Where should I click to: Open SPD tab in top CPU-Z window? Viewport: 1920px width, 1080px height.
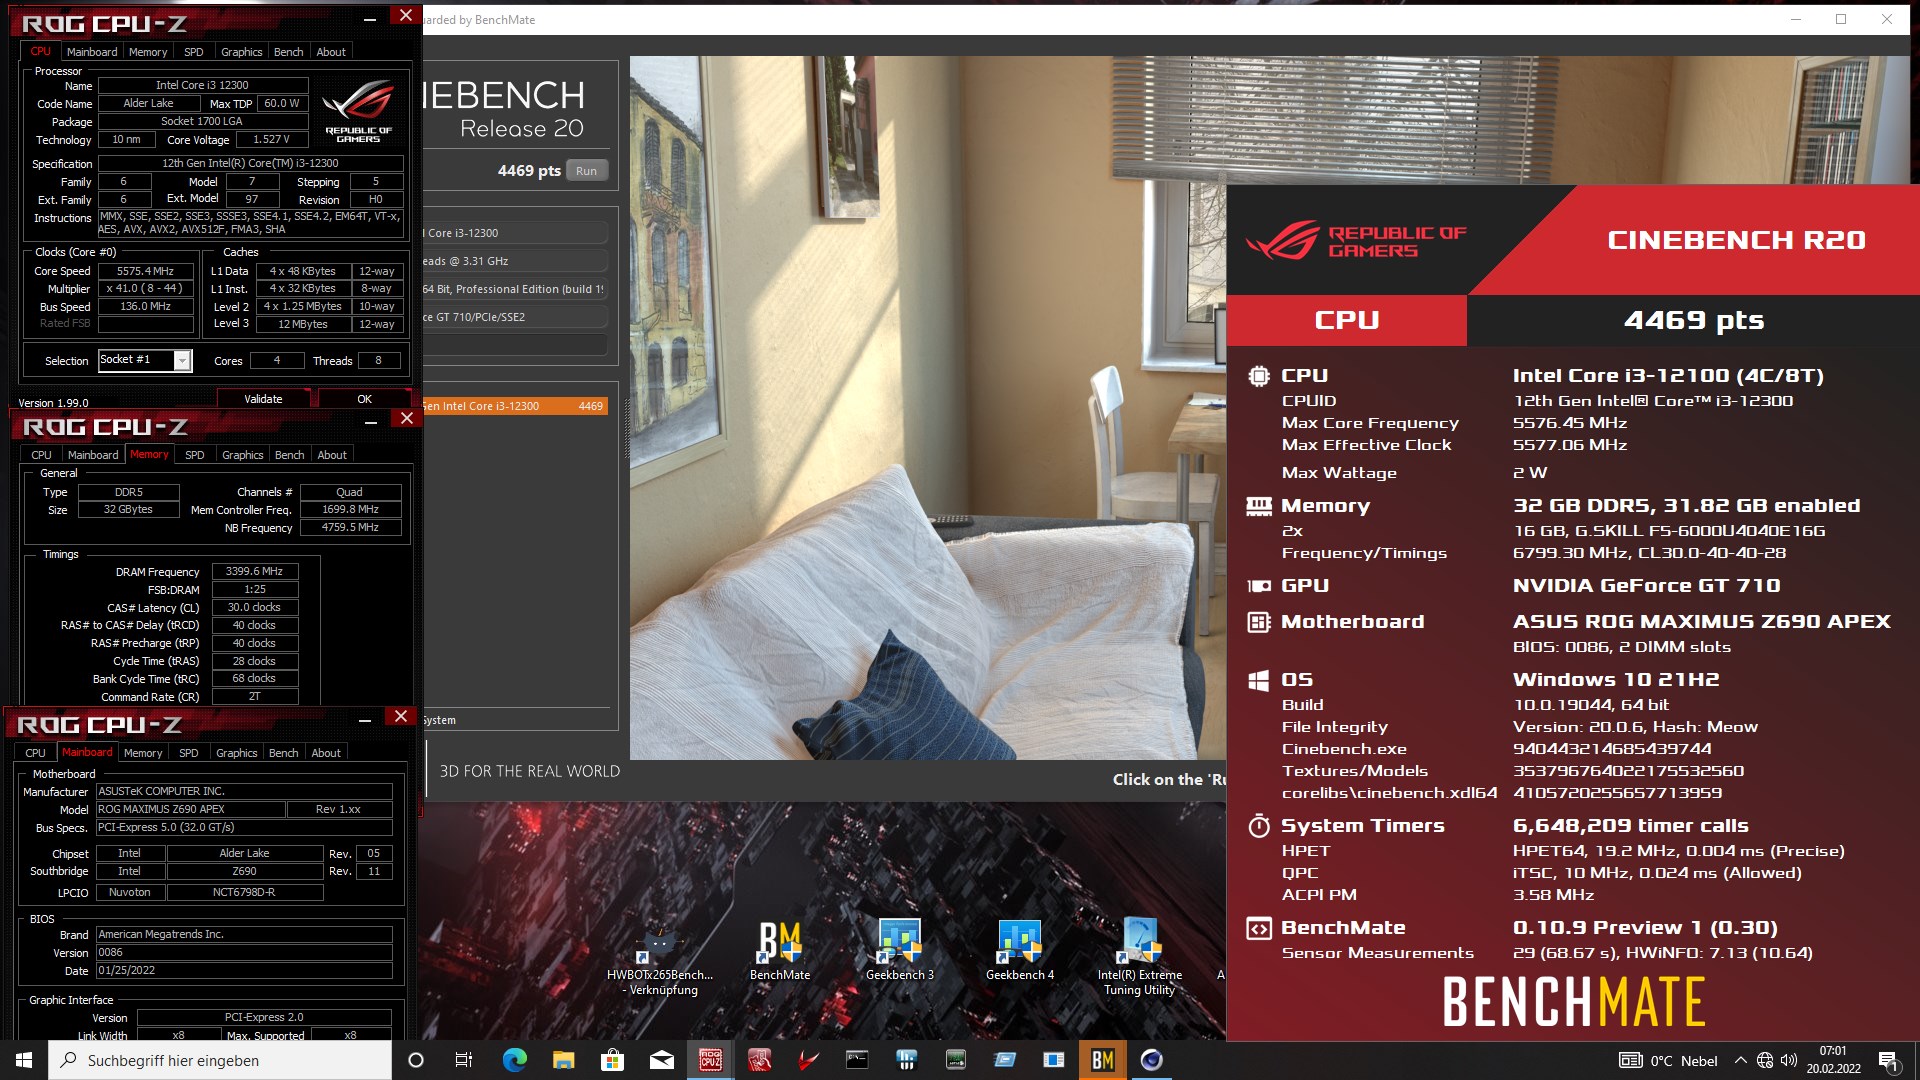(x=194, y=52)
